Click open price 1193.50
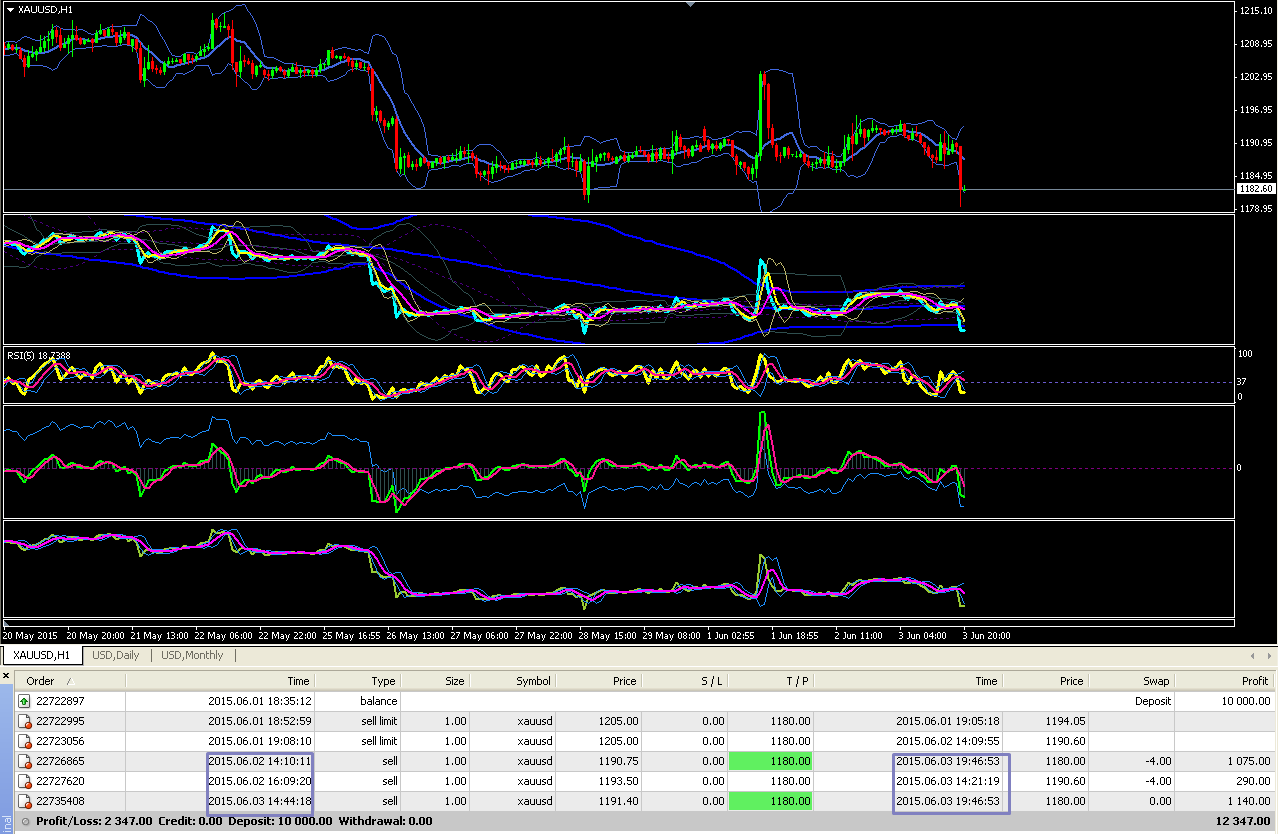 pos(618,781)
